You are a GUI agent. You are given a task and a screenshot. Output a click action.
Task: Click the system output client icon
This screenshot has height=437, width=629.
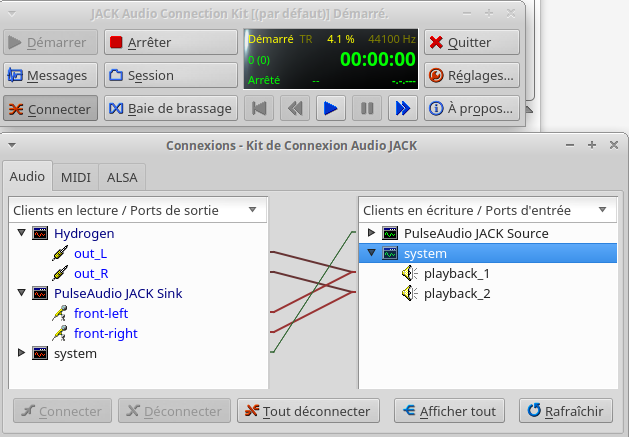click(40, 353)
